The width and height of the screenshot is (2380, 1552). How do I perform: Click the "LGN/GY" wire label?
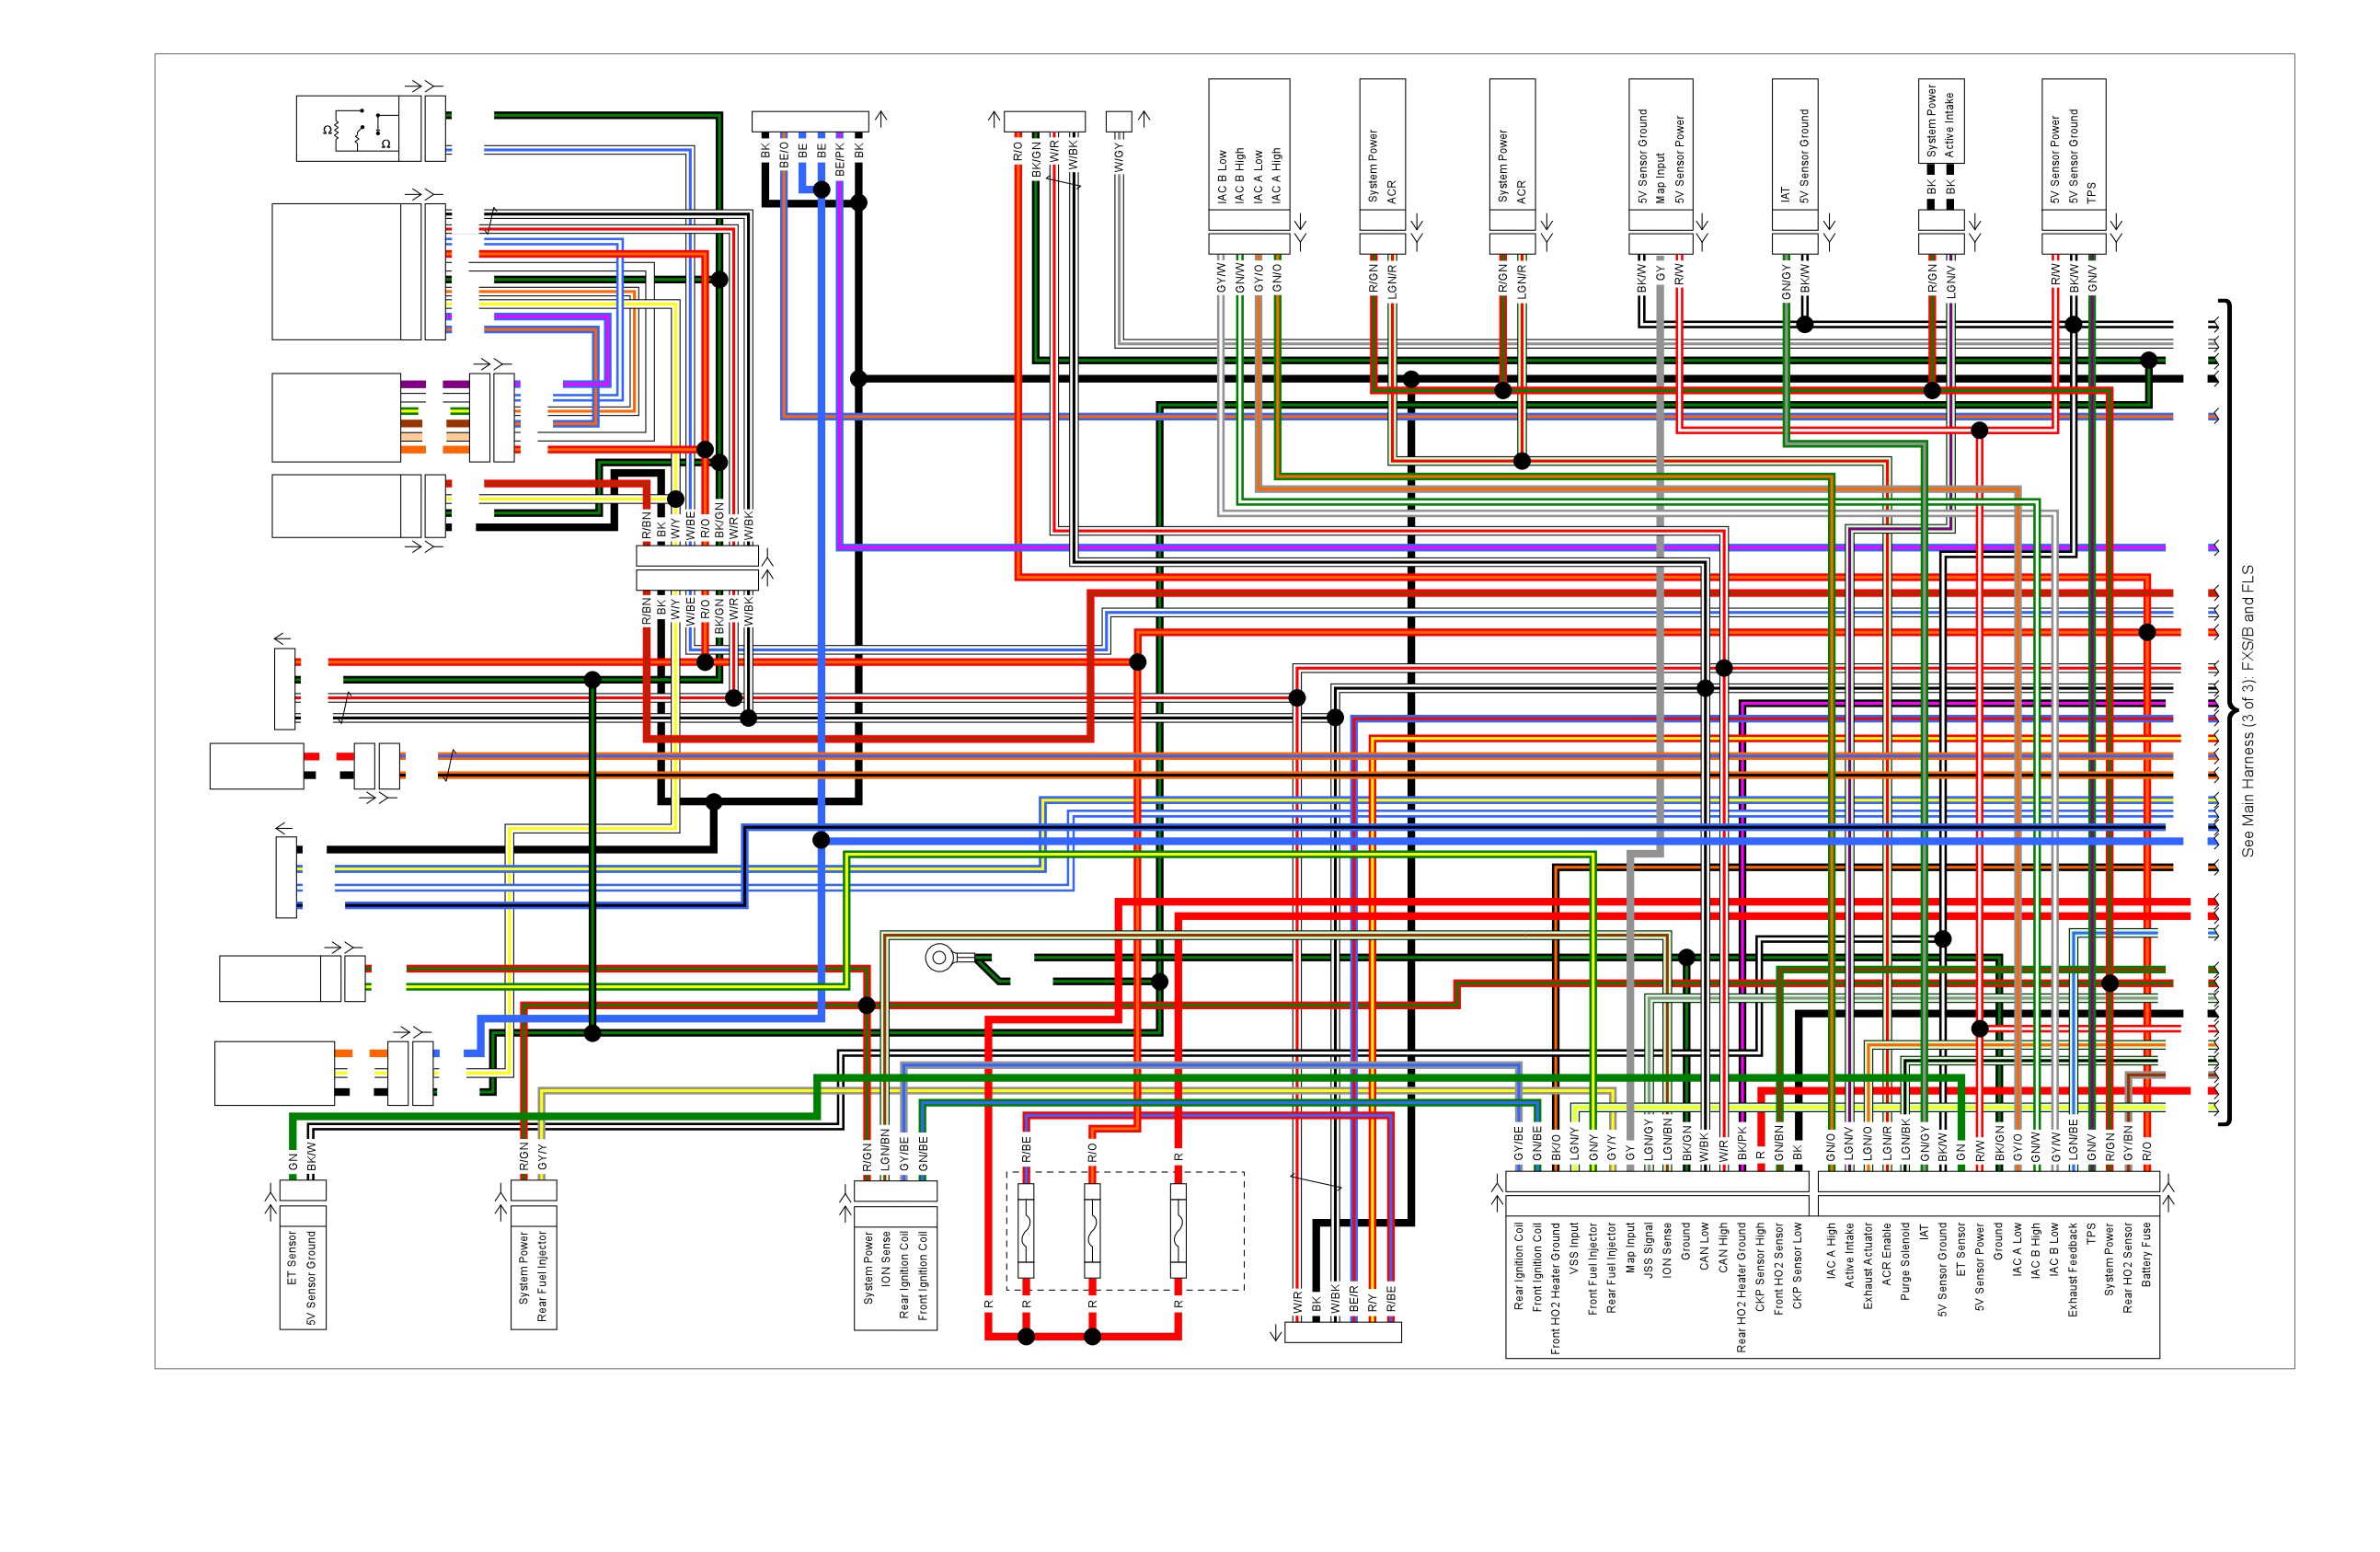click(1649, 1141)
